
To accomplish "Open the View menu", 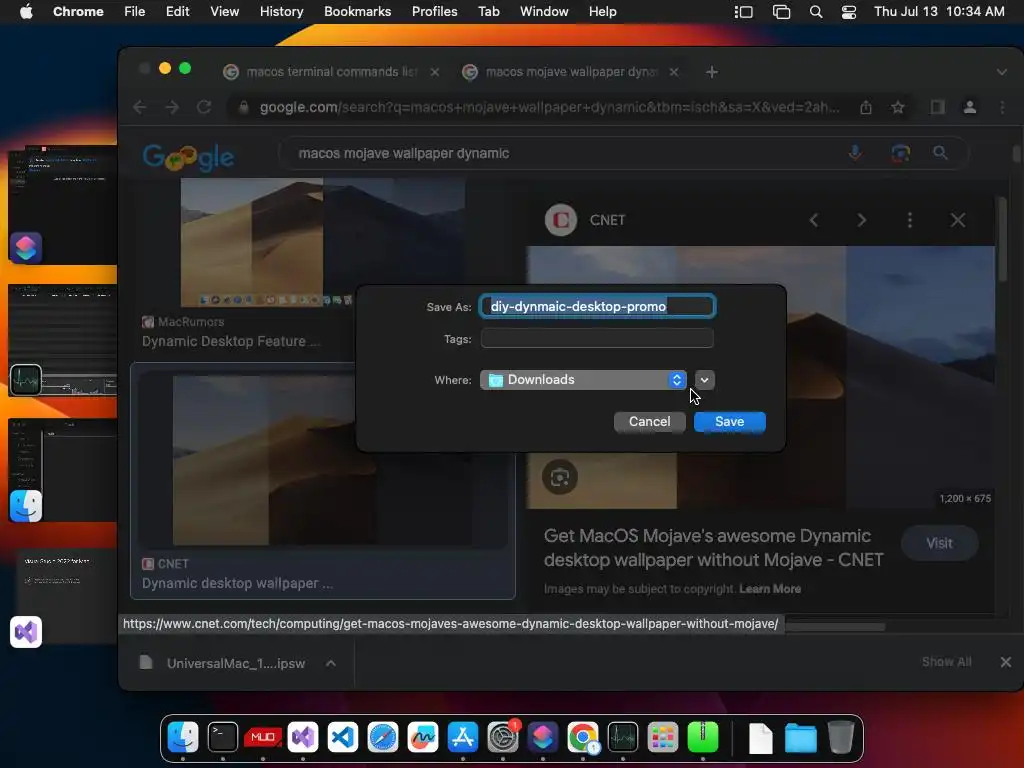I will click(224, 12).
